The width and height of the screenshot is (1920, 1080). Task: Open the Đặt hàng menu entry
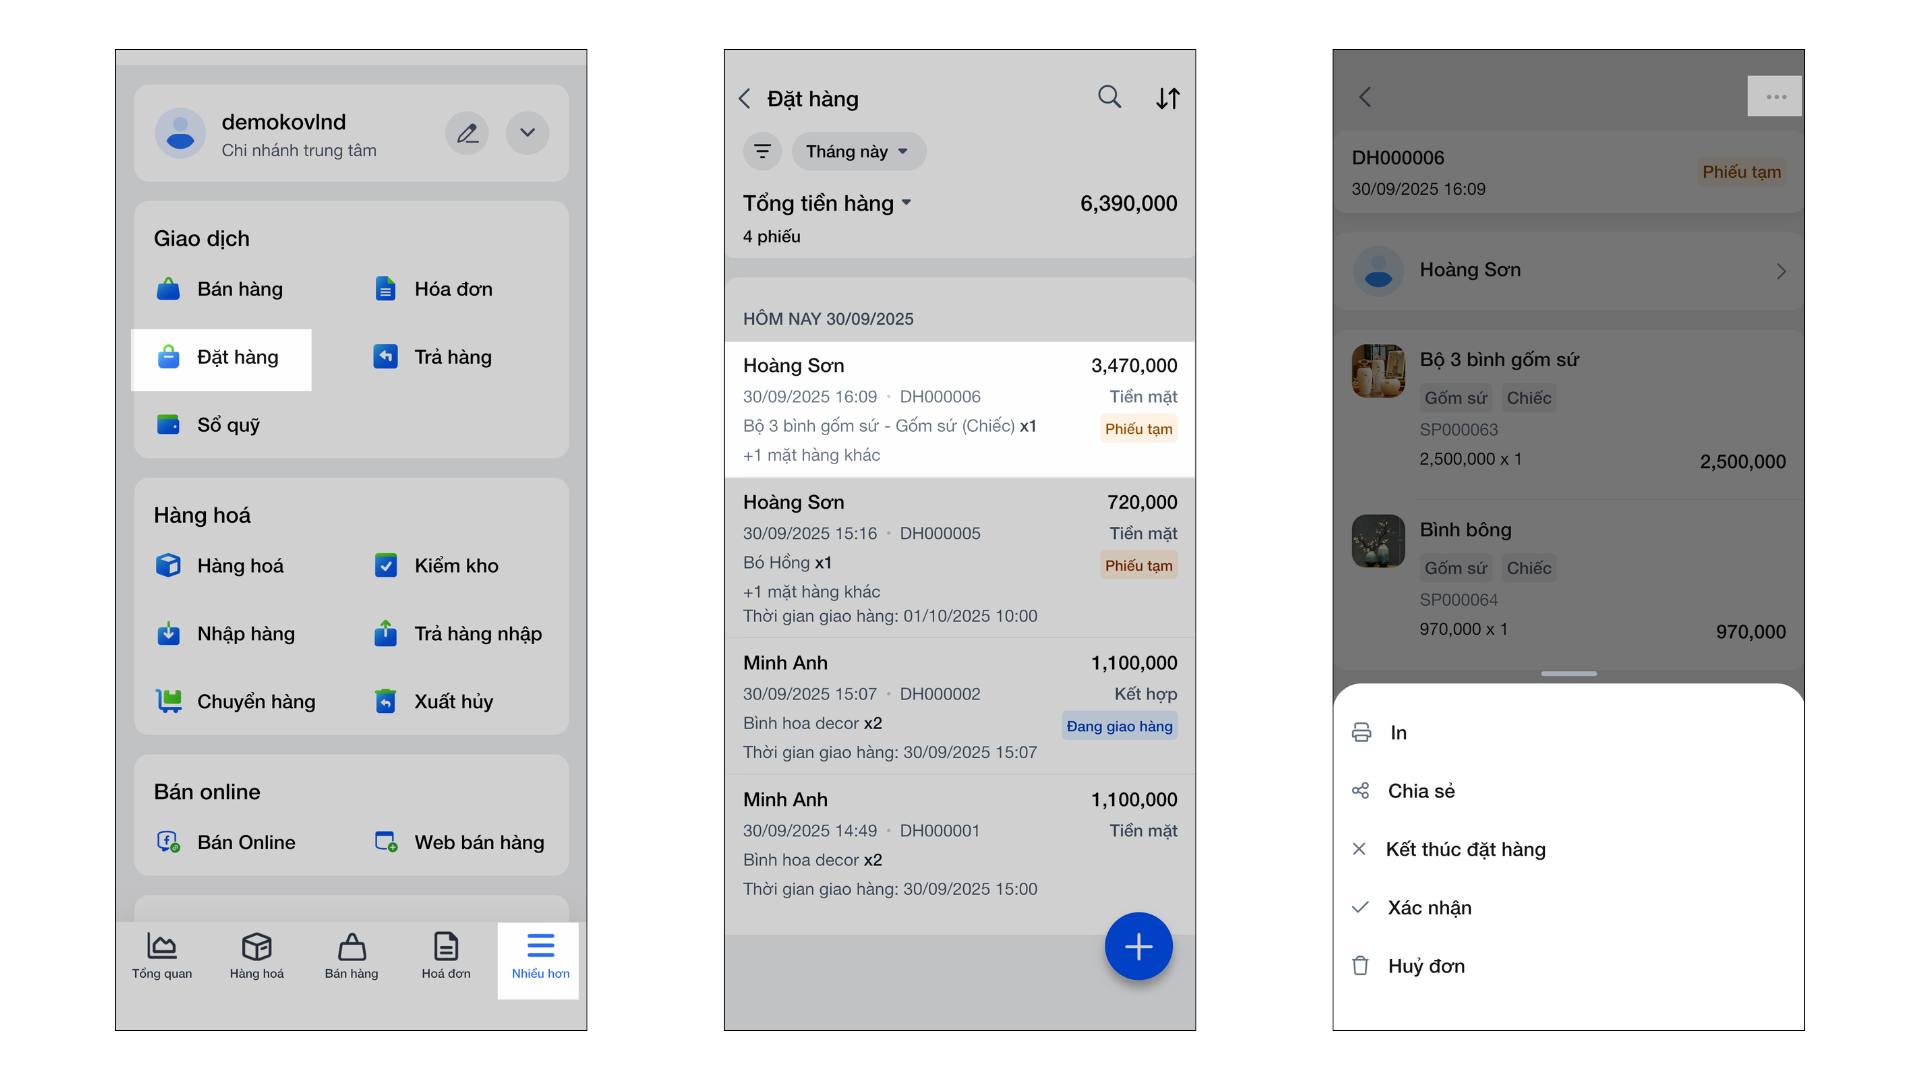pos(222,358)
